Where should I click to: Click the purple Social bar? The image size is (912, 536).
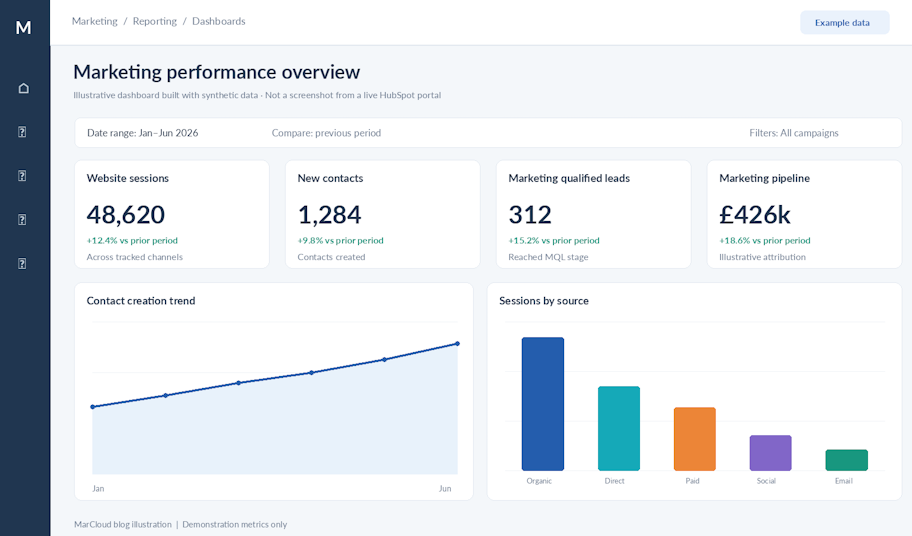(770, 453)
